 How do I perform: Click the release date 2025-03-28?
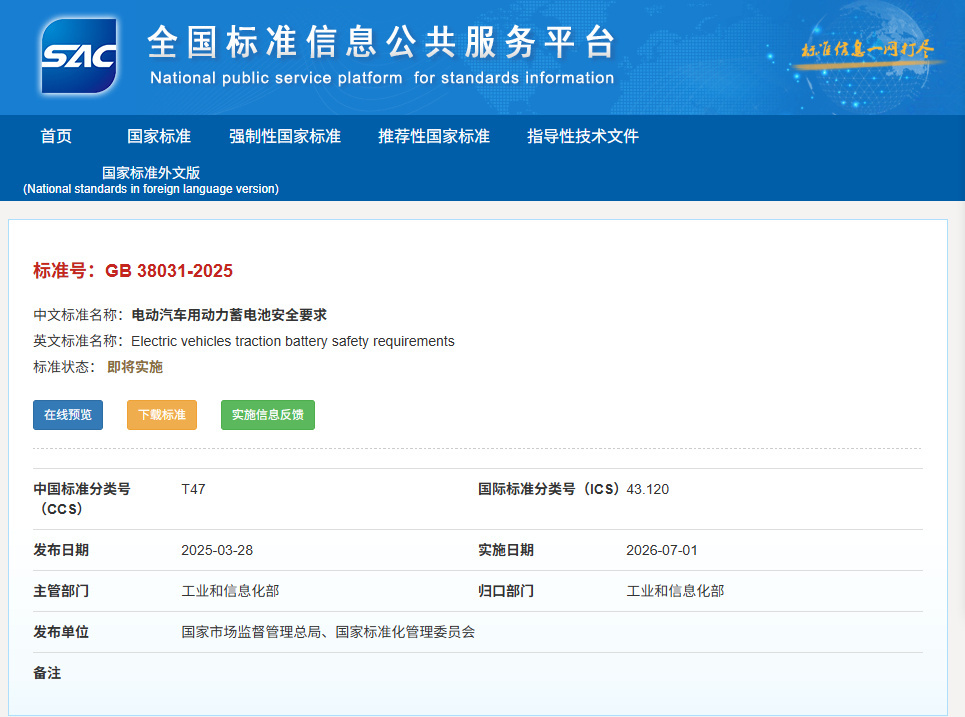pos(217,550)
